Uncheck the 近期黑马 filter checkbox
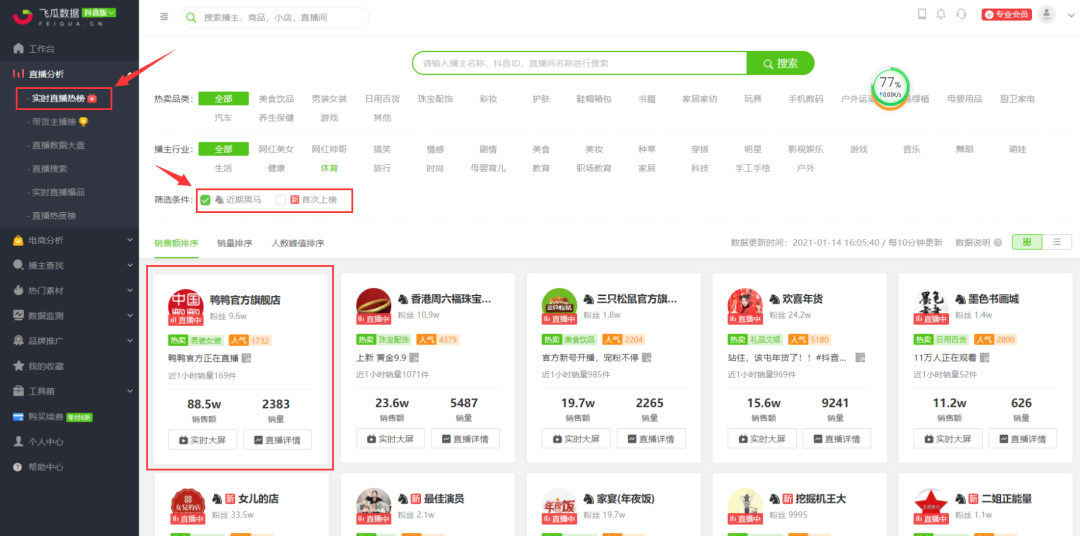The image size is (1080, 536). [205, 200]
